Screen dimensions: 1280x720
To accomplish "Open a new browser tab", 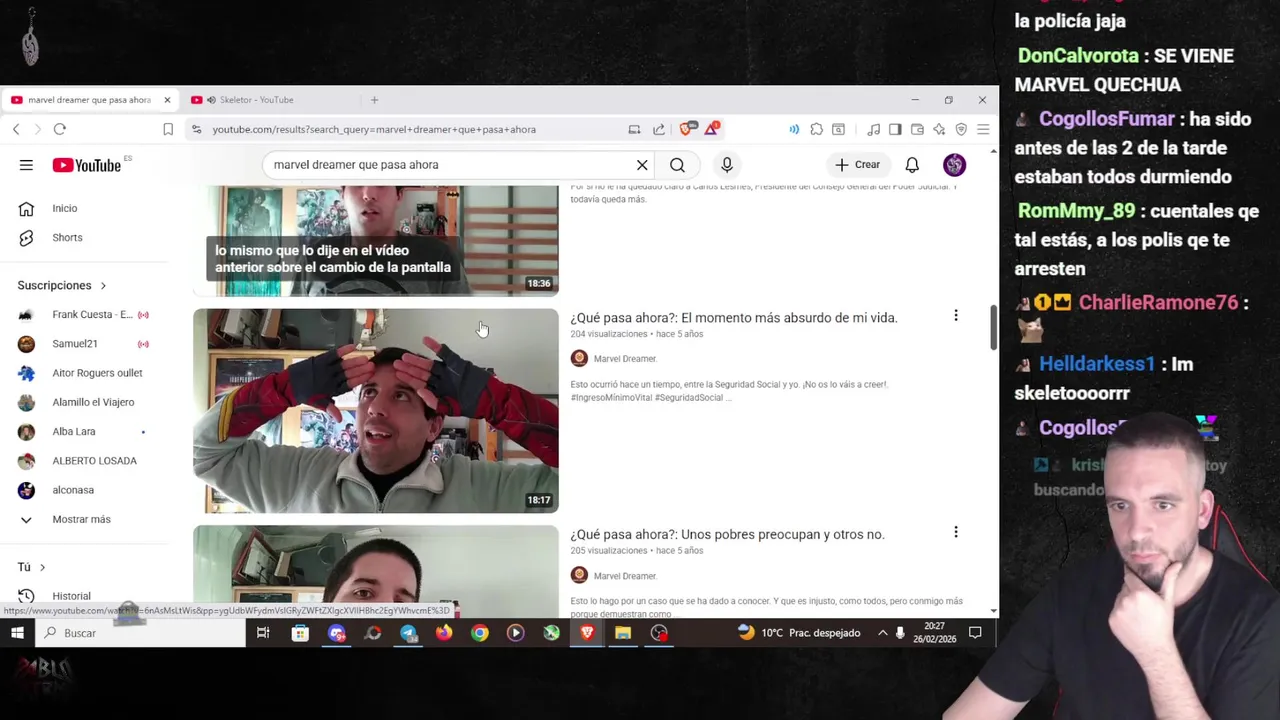I will pos(375,100).
